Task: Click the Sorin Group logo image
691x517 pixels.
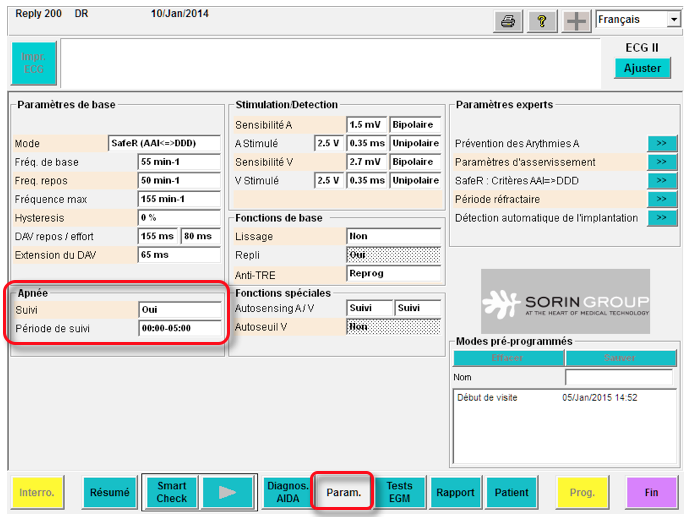Action: (565, 302)
